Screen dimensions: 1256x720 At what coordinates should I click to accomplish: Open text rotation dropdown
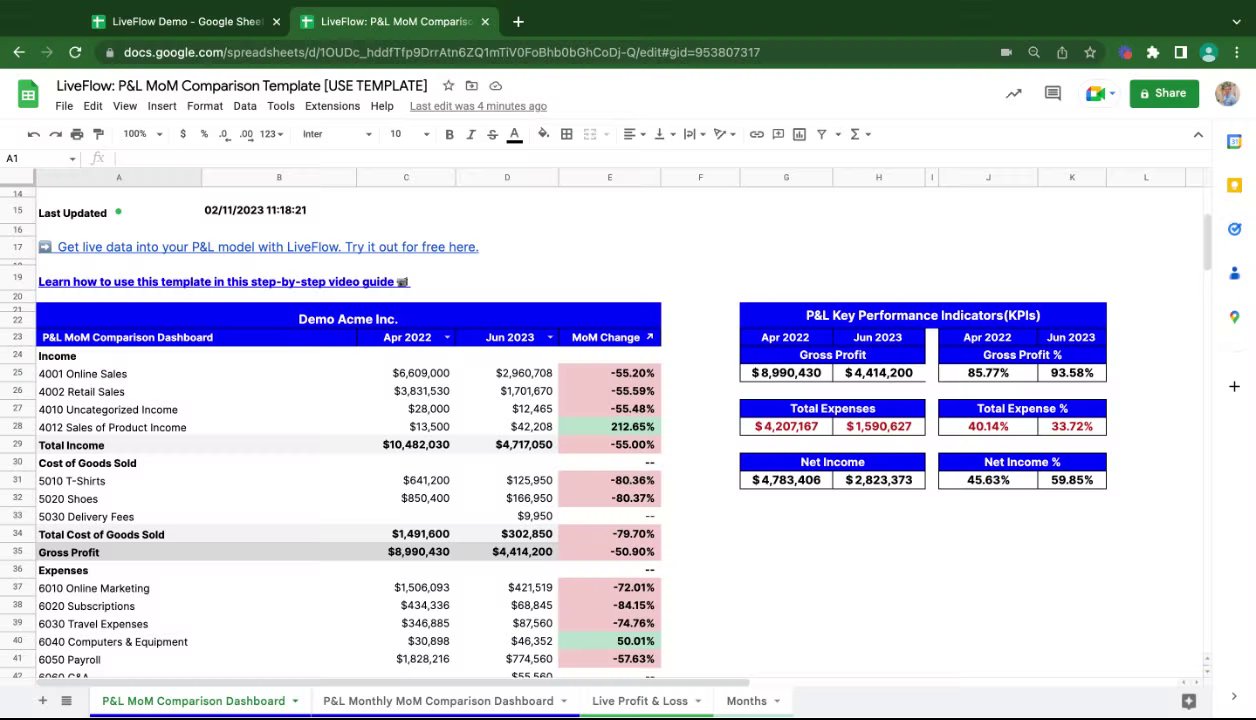tap(724, 134)
